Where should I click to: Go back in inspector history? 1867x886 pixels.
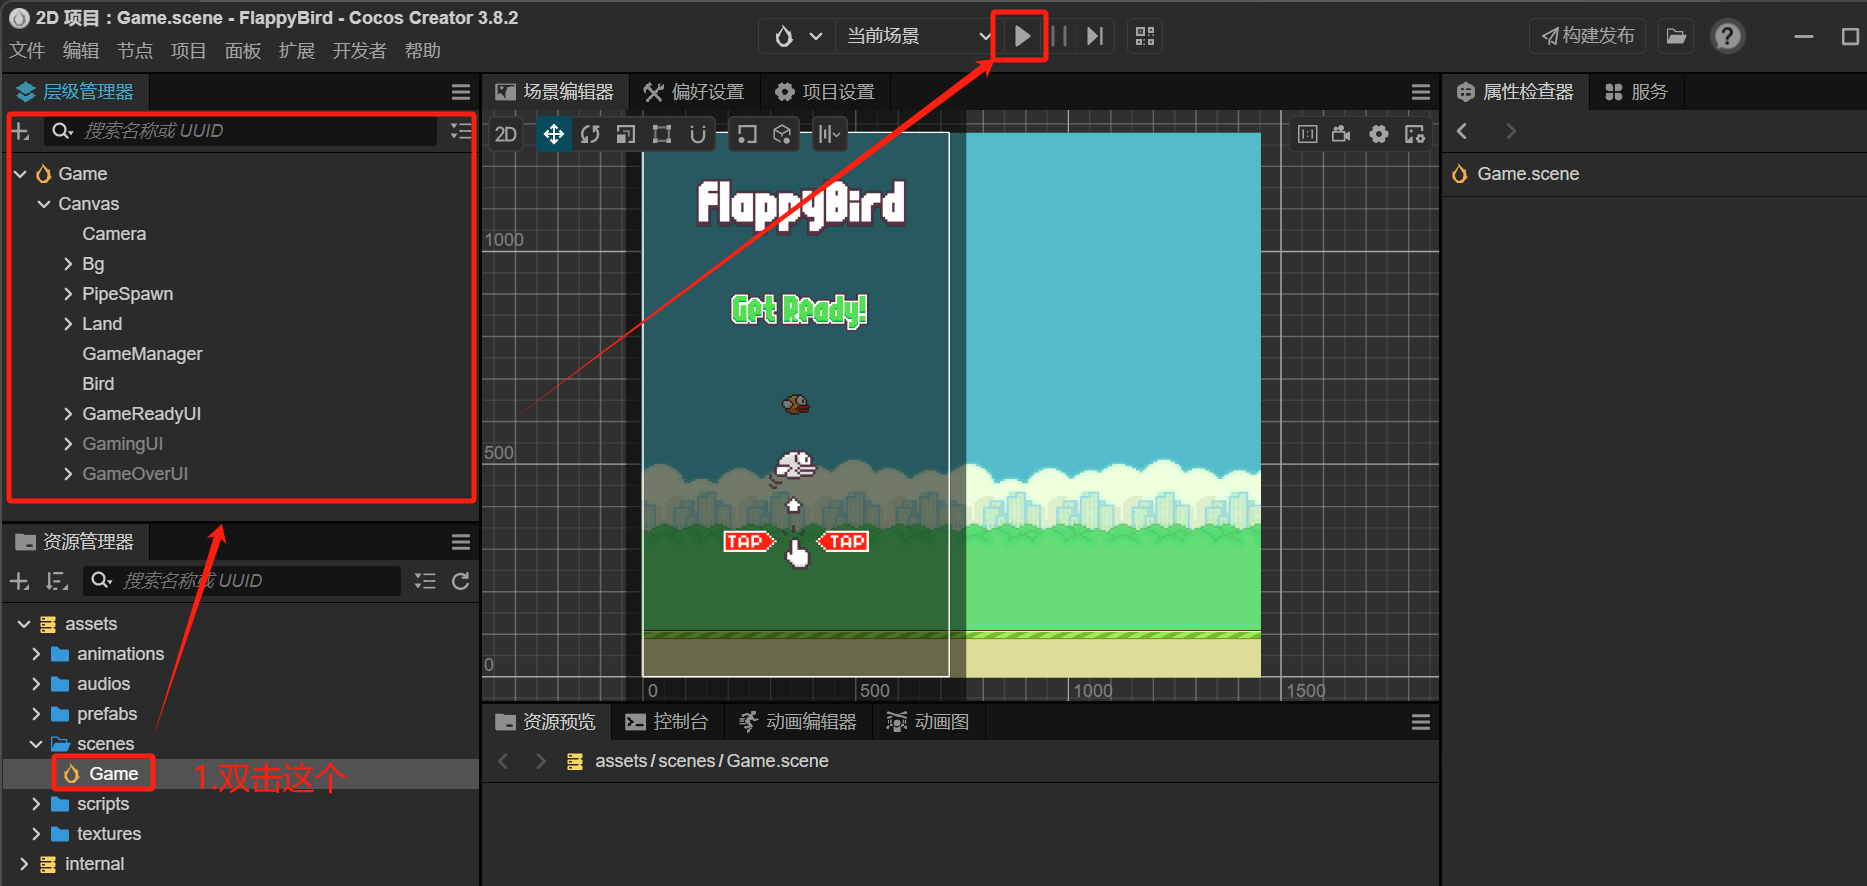1462,131
